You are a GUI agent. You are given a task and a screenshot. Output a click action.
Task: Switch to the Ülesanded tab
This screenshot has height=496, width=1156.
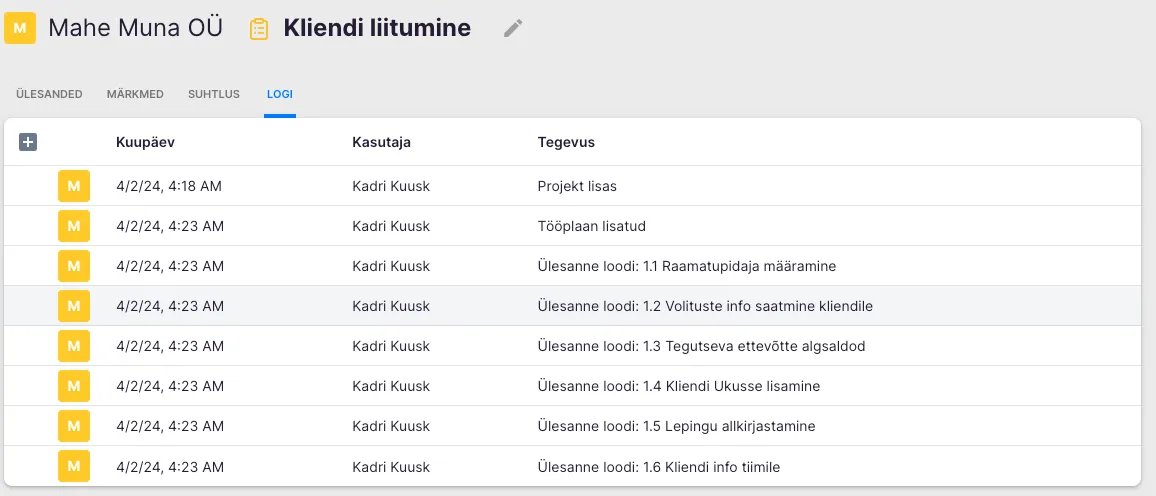point(49,94)
